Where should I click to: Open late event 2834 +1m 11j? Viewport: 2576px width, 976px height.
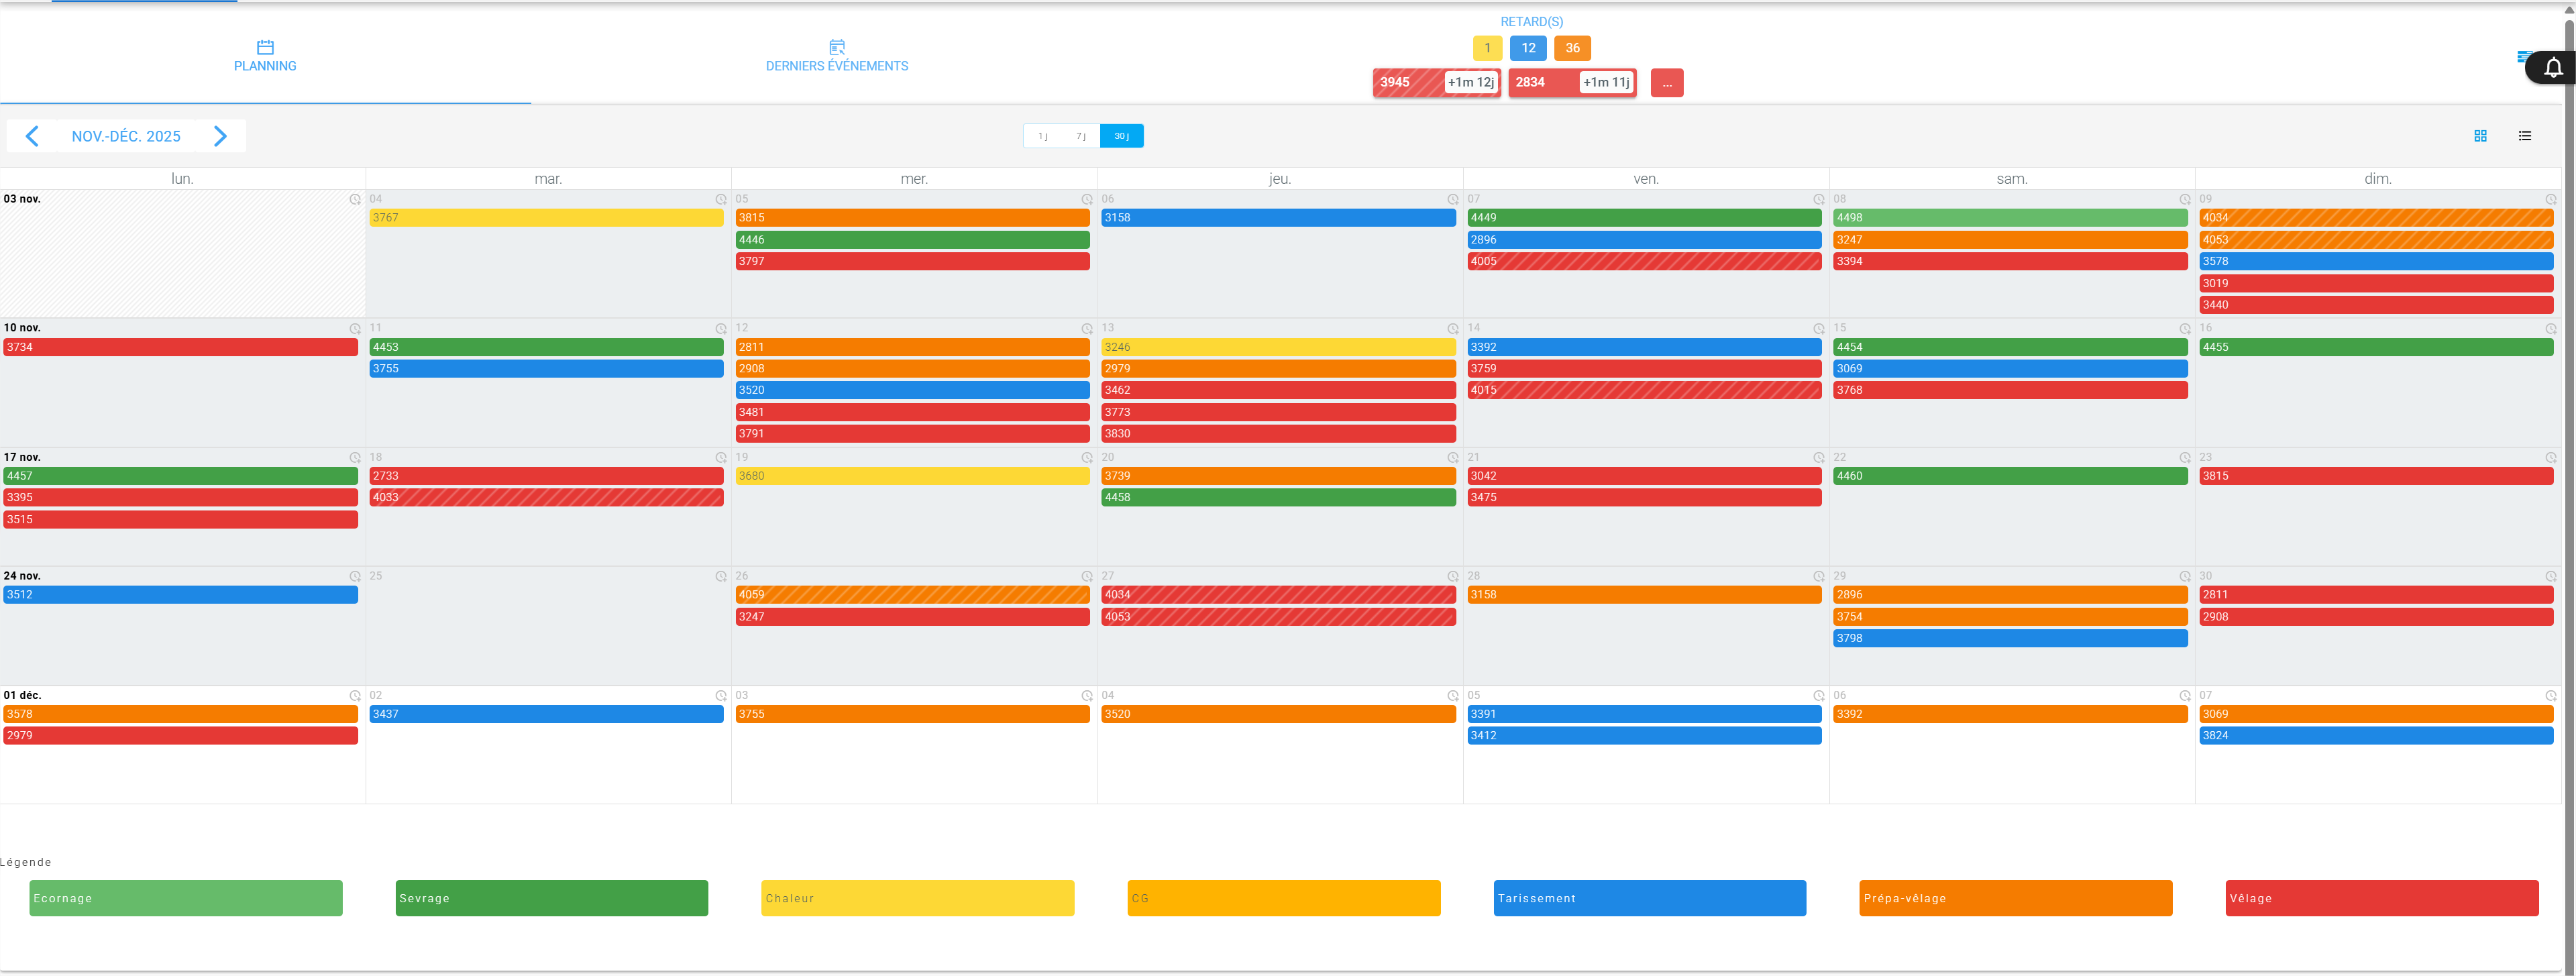point(1572,82)
